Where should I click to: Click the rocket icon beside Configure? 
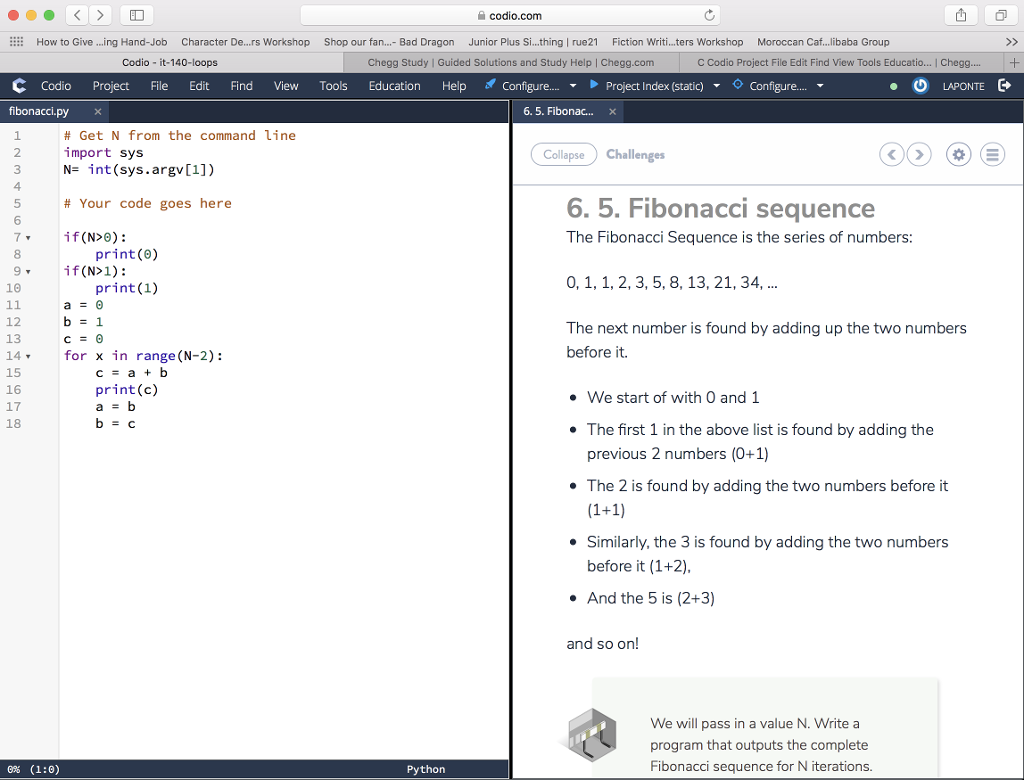[490, 84]
